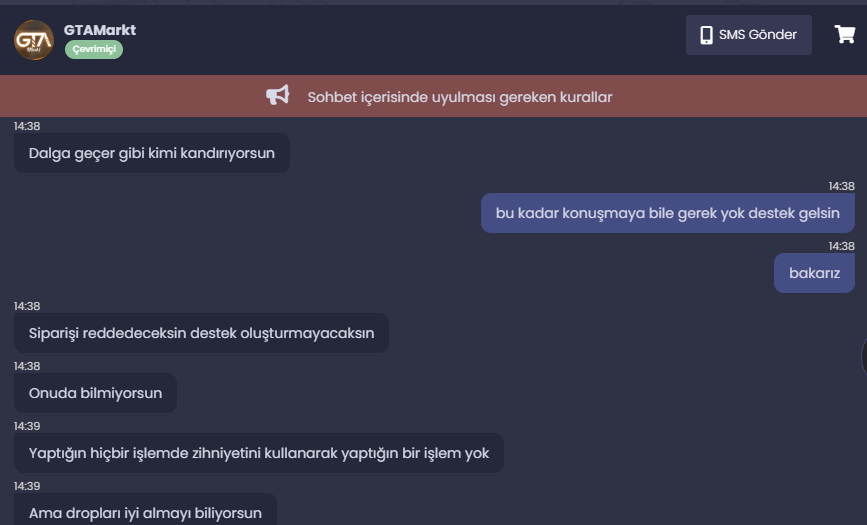Click the phone icon beside SMS Gönder
Screen dimensions: 867x525
coord(705,35)
